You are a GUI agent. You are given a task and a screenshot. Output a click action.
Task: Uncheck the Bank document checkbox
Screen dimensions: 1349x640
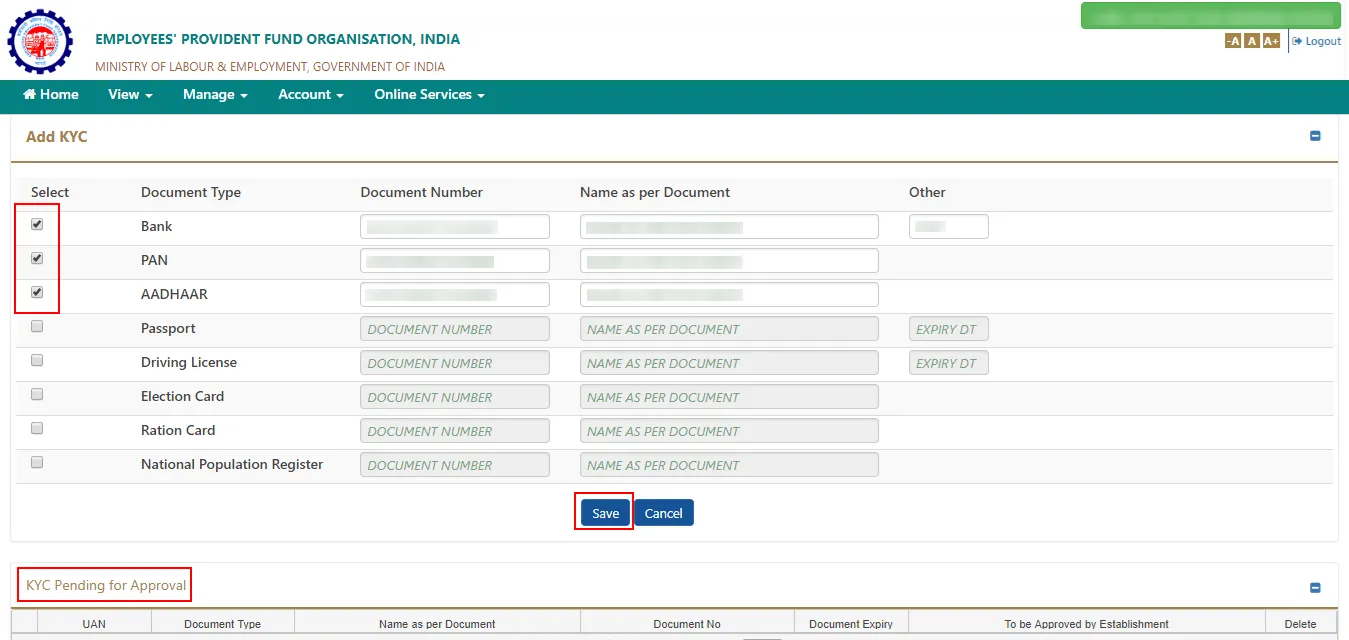tap(37, 225)
